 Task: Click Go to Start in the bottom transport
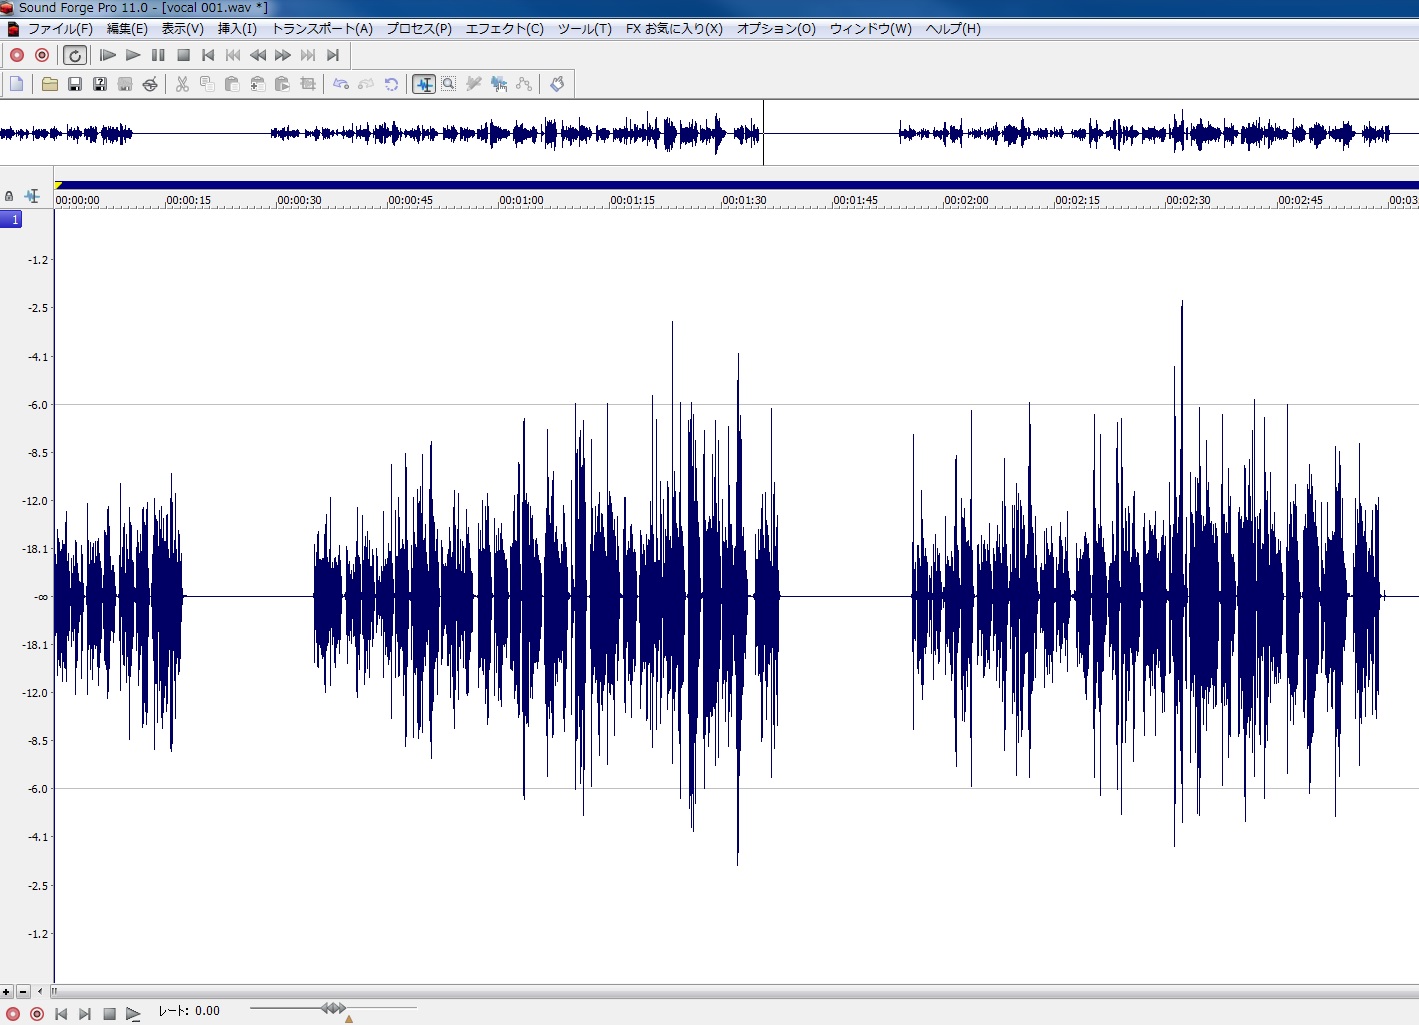tap(61, 1014)
